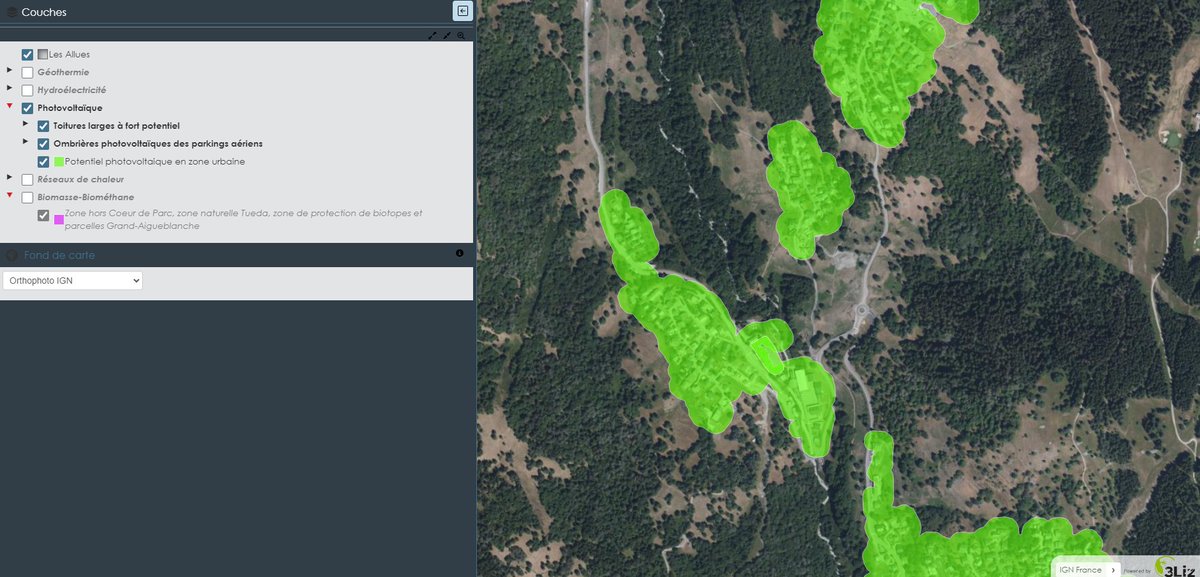The image size is (1200, 577).
Task: Click the 3Liz logo
Action: click(x=1176, y=567)
